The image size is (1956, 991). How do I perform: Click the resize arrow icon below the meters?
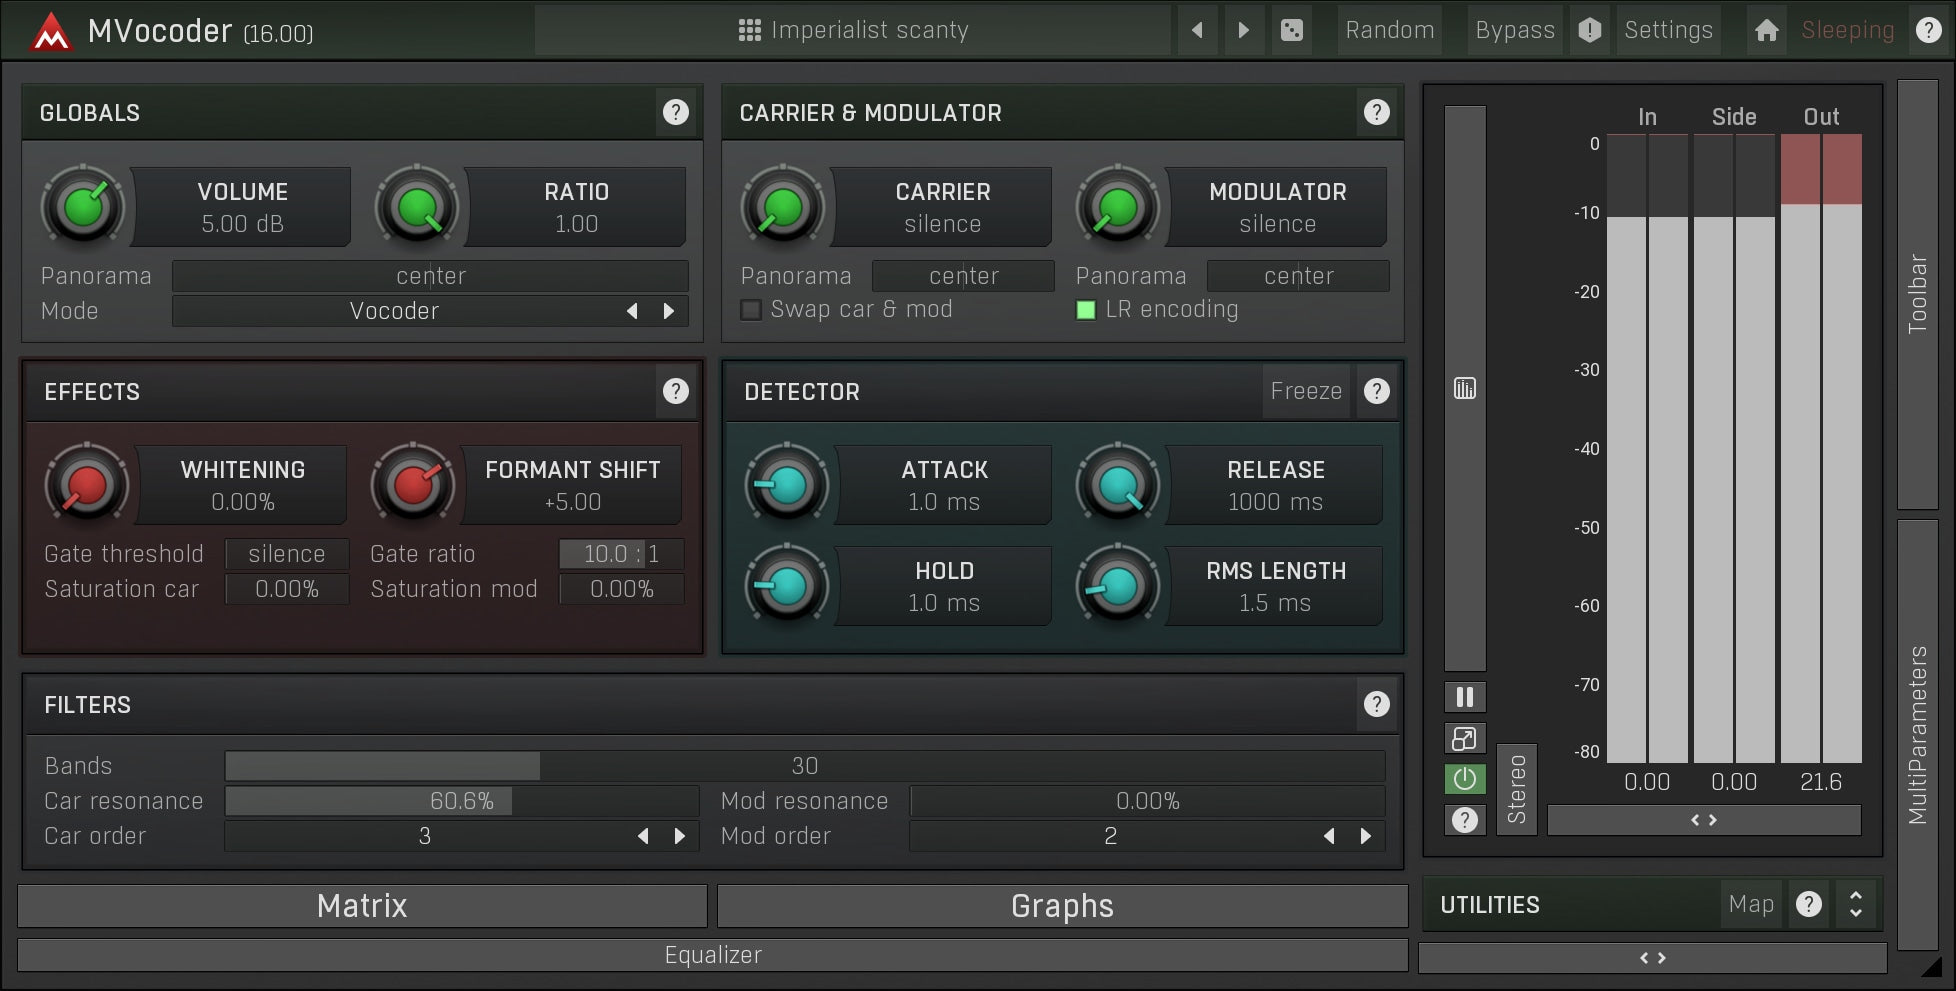click(x=1465, y=739)
